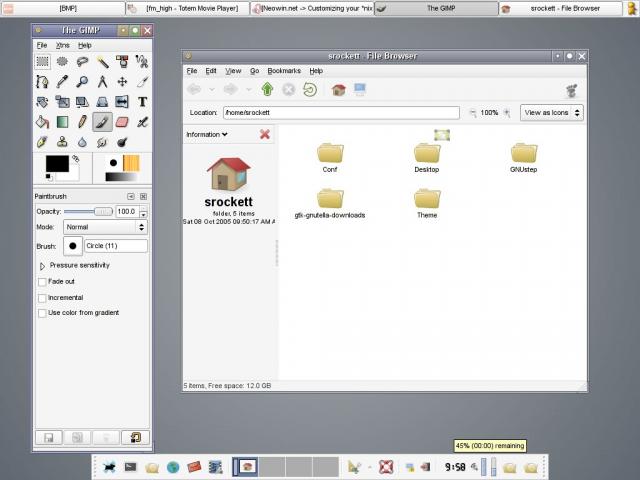This screenshot has height=480, width=640.
Task: Click the black foreground color swatch
Action: (57, 163)
